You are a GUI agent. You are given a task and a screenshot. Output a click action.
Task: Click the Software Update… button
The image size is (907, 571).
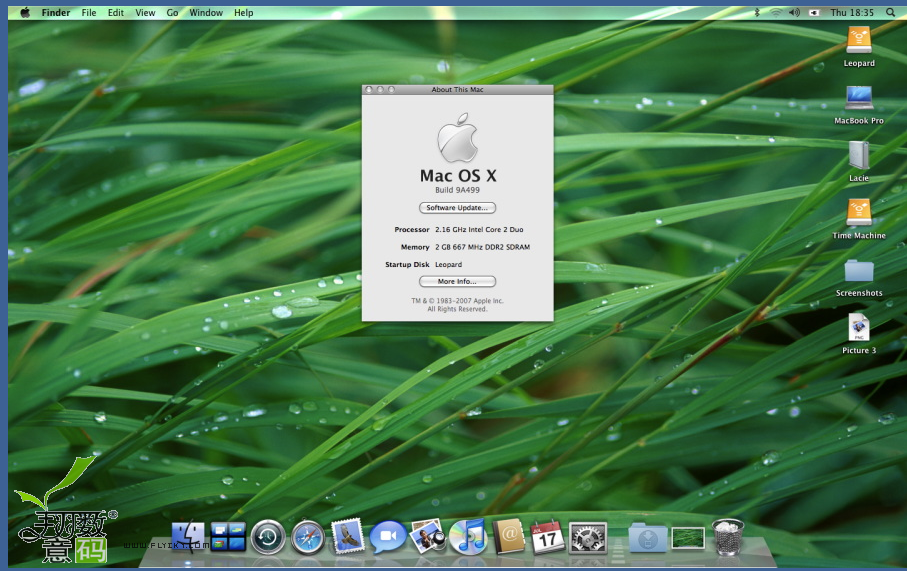pos(457,208)
